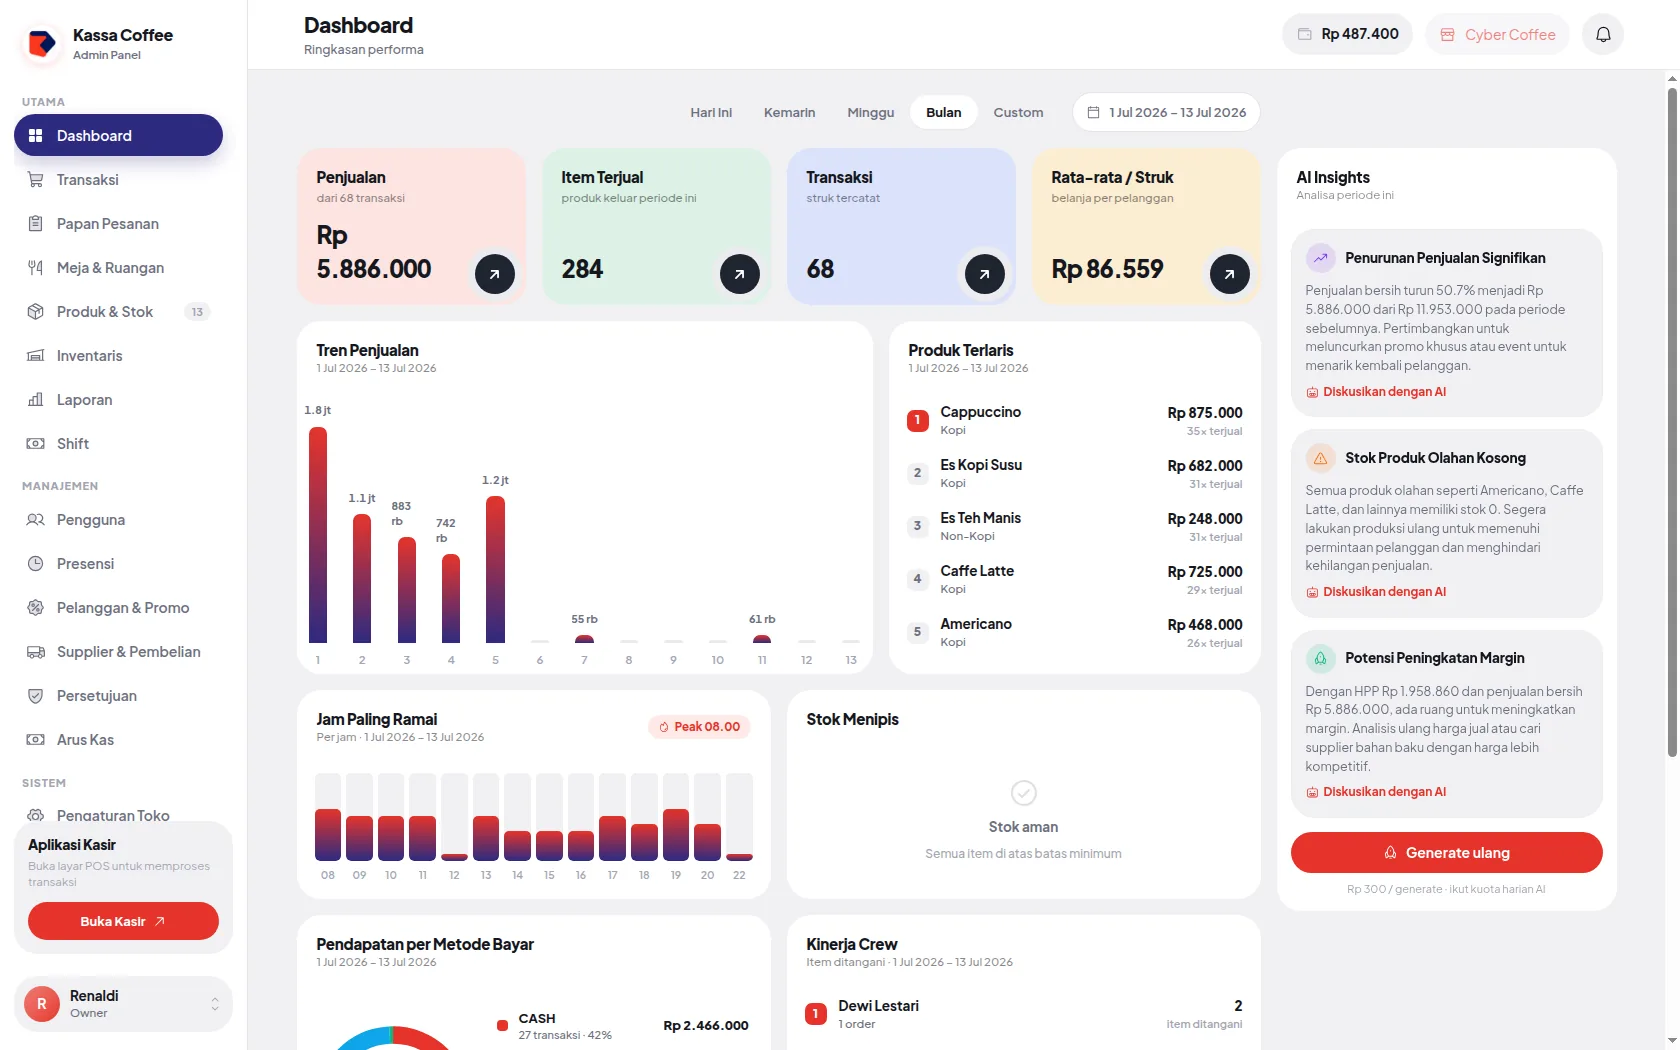Click the 13 badge on Produk & Stok
1680x1050 pixels.
click(x=197, y=312)
